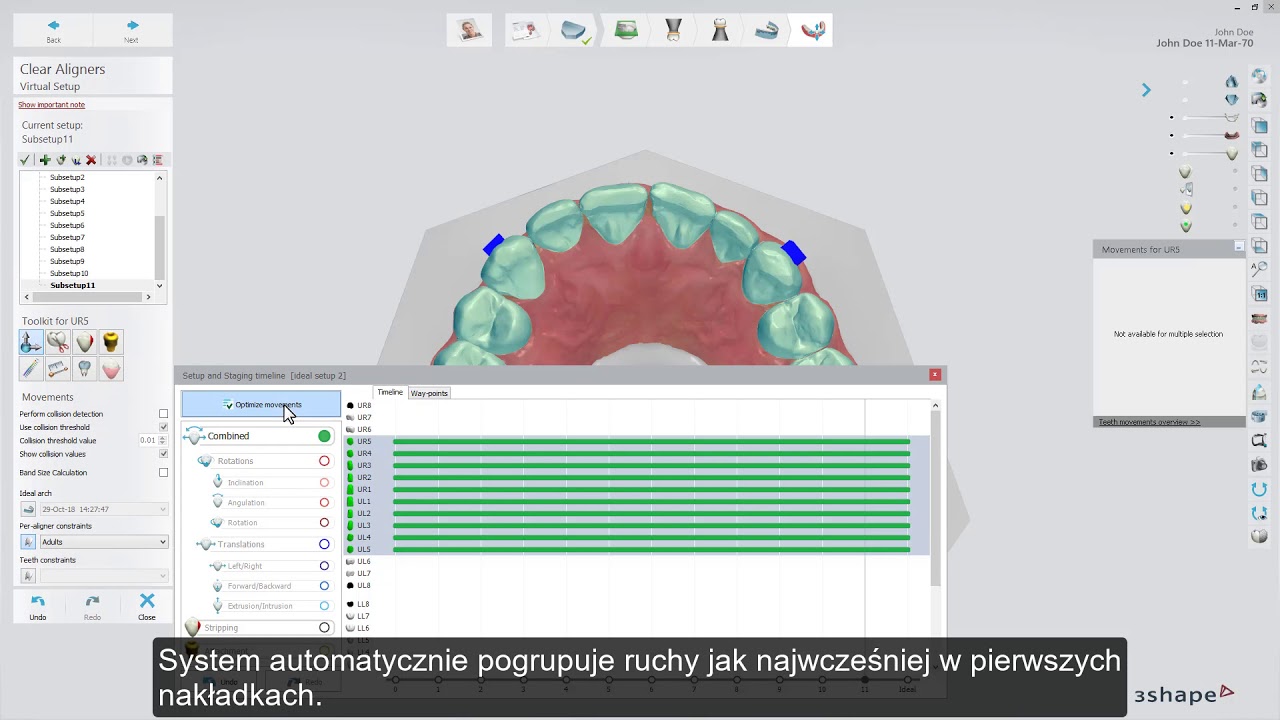Click the UL1 green movement bar
The height and width of the screenshot is (720, 1280).
click(x=651, y=501)
